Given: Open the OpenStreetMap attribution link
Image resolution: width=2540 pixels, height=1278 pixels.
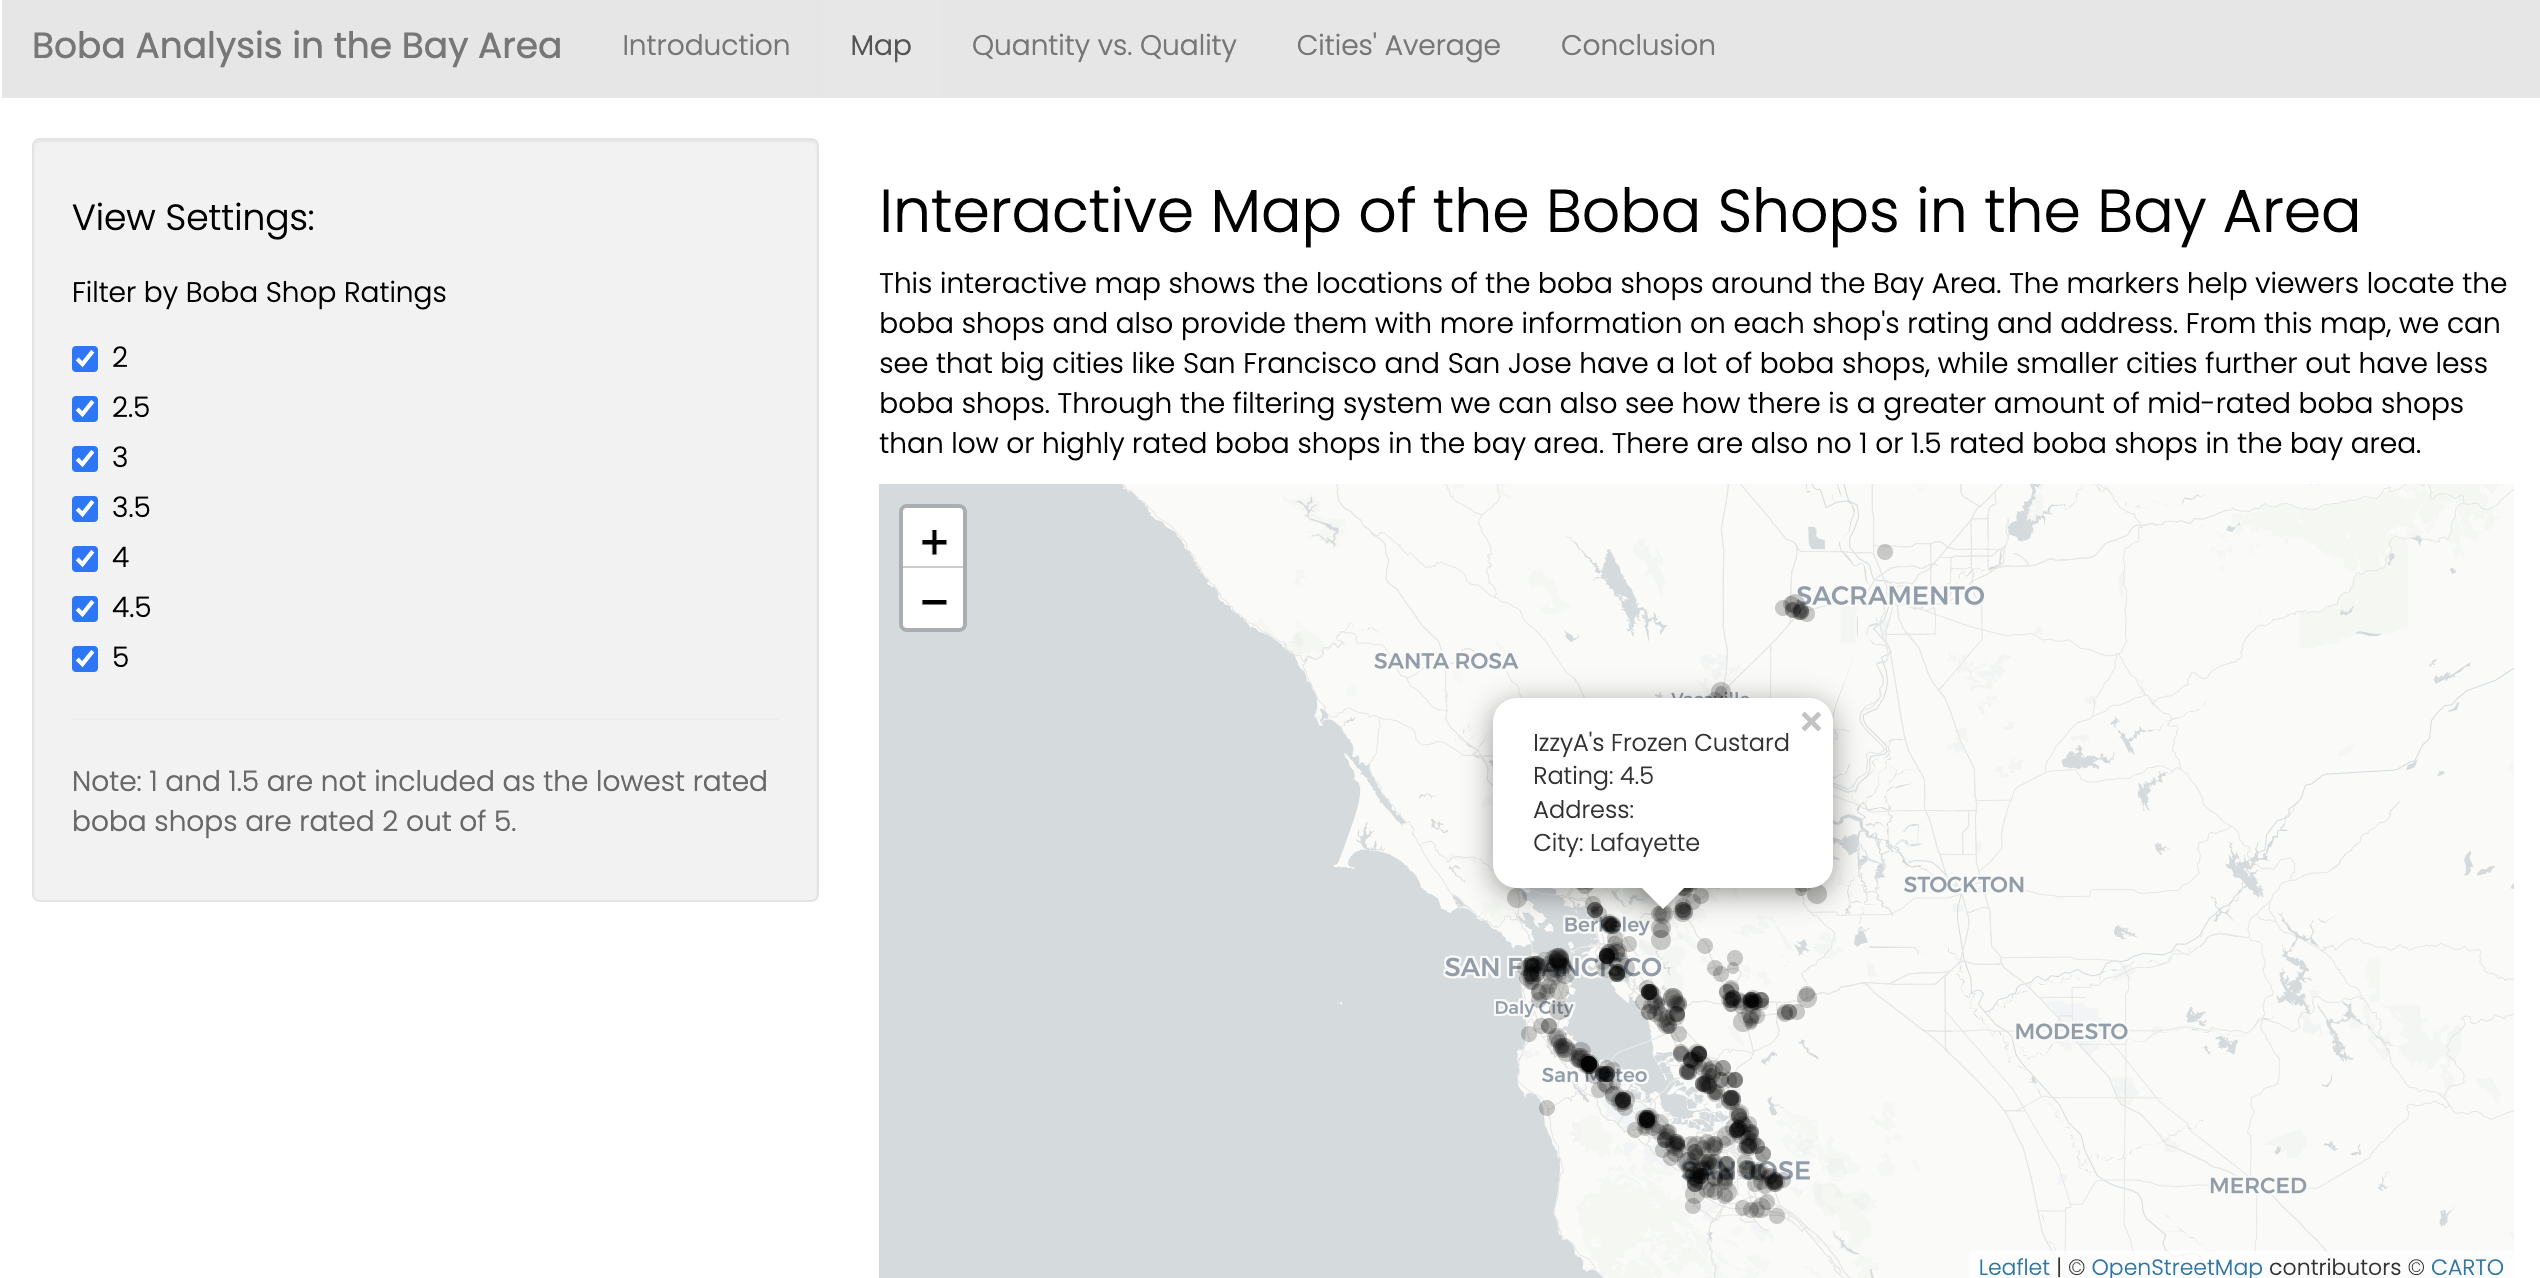Looking at the screenshot, I should [2176, 1266].
